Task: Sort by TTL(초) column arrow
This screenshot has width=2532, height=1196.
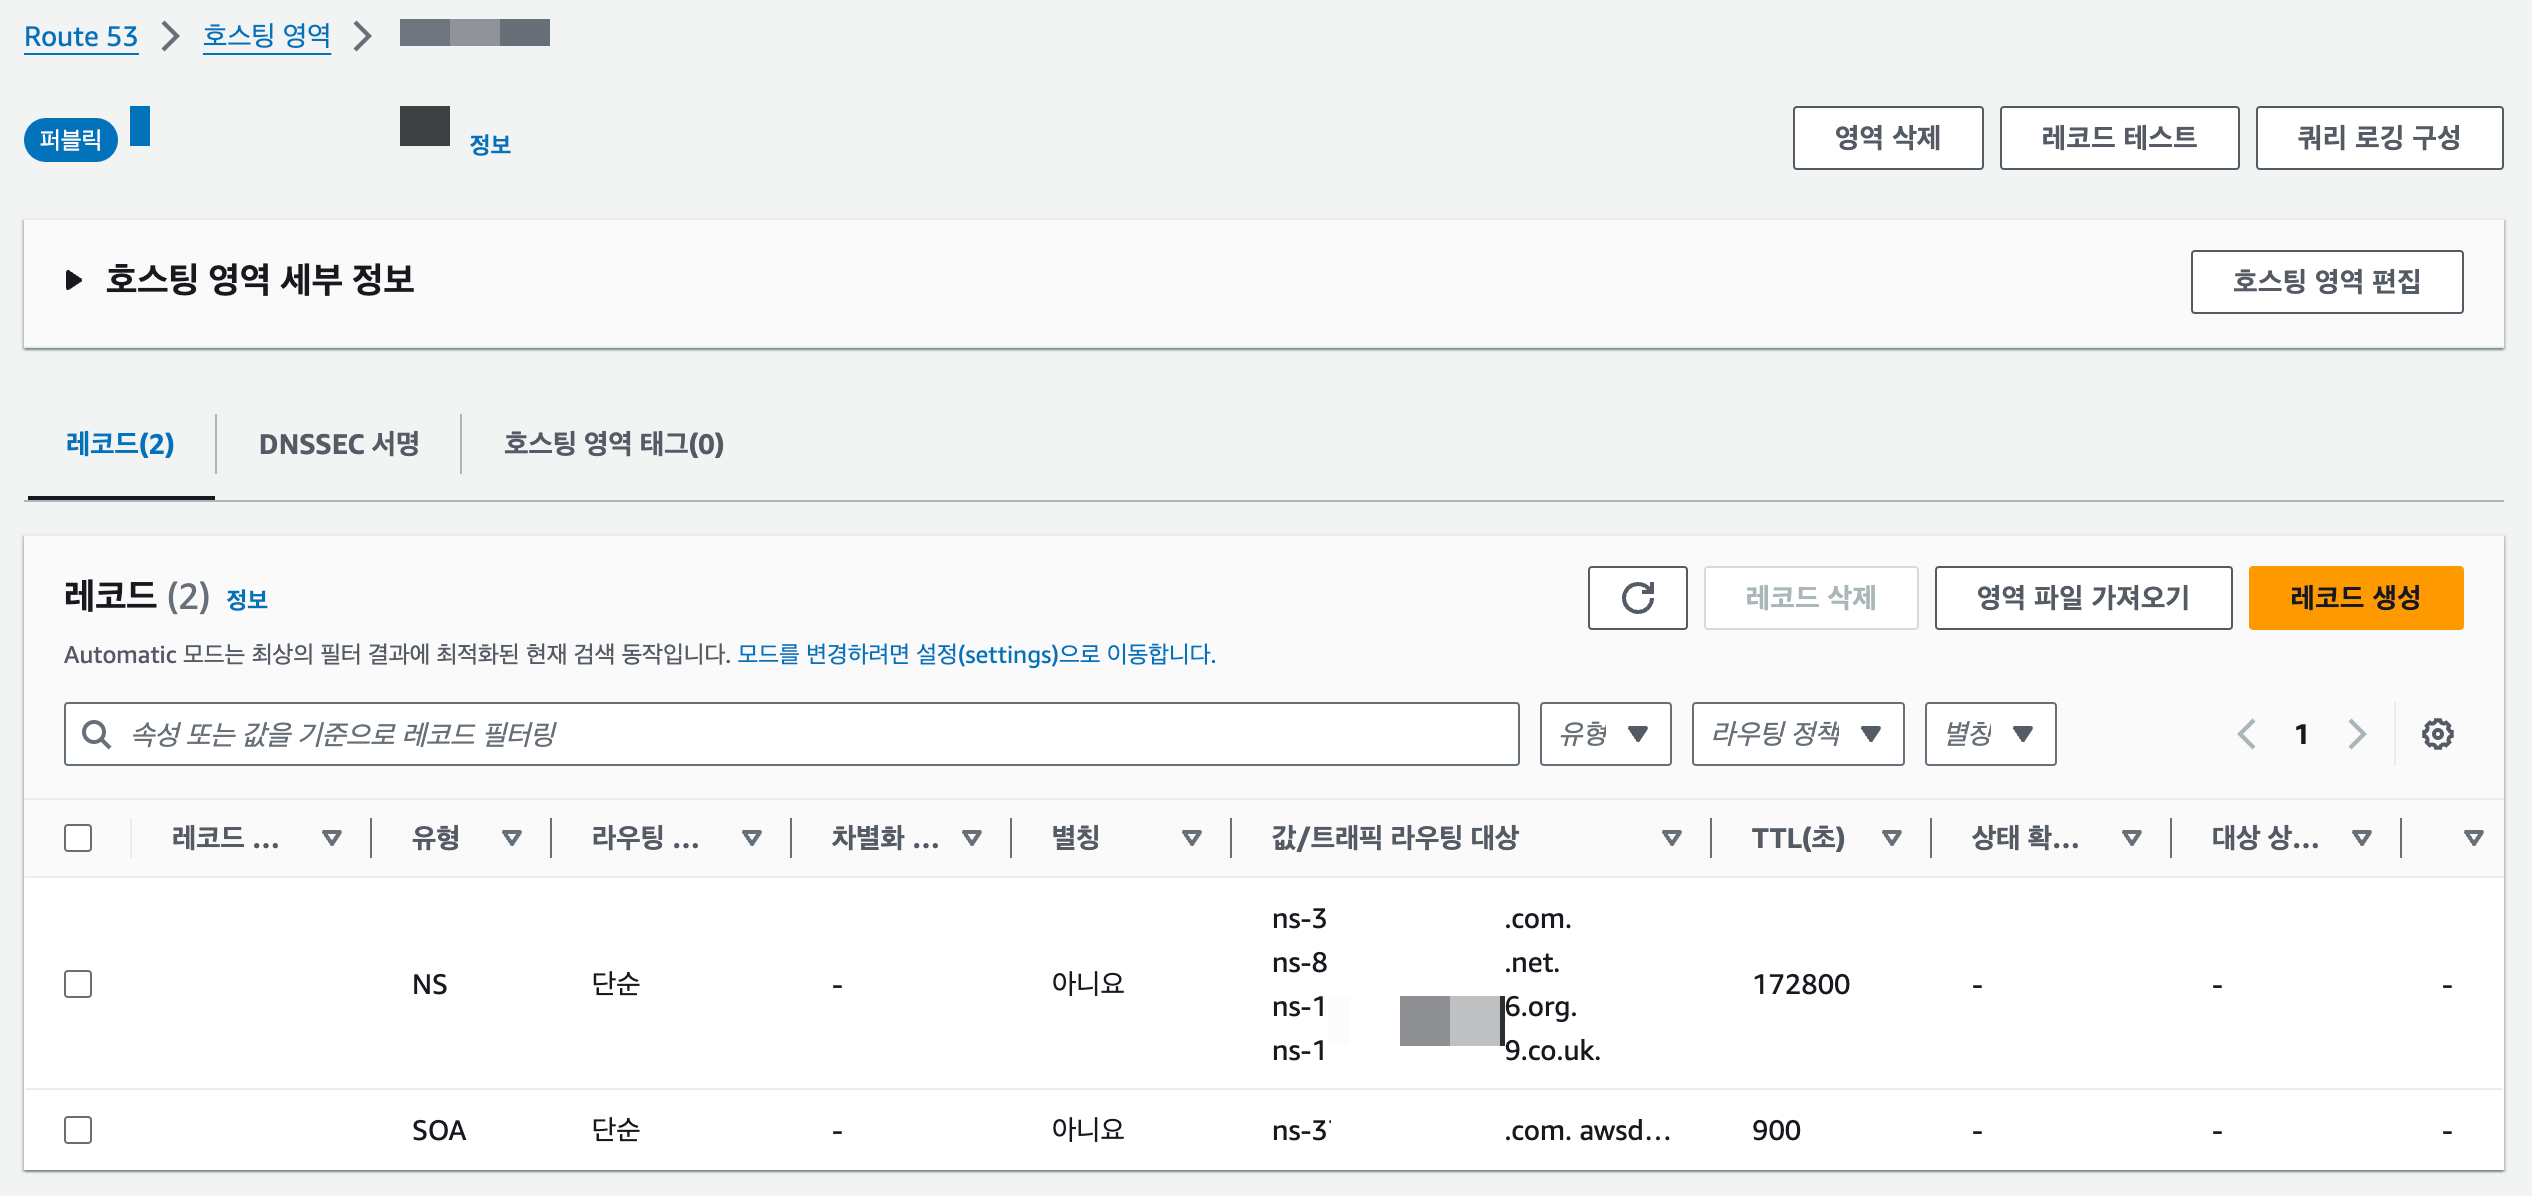Action: click(x=1891, y=838)
